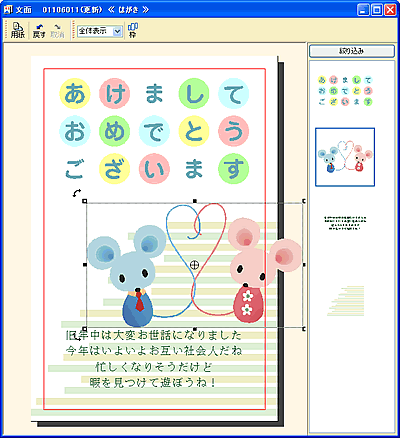Click the う character in pink circle

pyautogui.click(x=234, y=131)
